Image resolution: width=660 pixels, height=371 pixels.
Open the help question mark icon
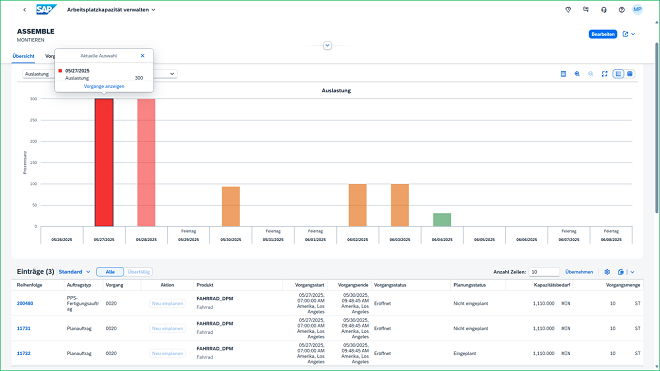click(x=621, y=10)
